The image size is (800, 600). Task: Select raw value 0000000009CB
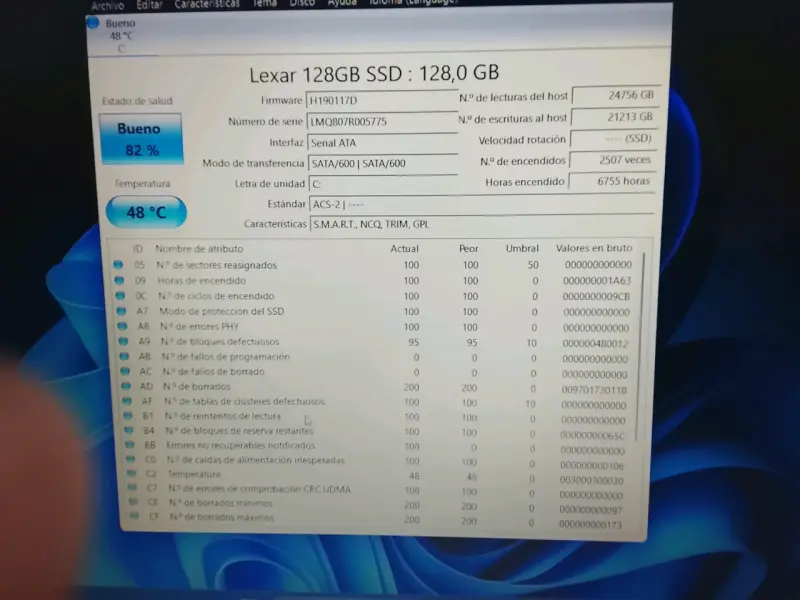tap(596, 296)
